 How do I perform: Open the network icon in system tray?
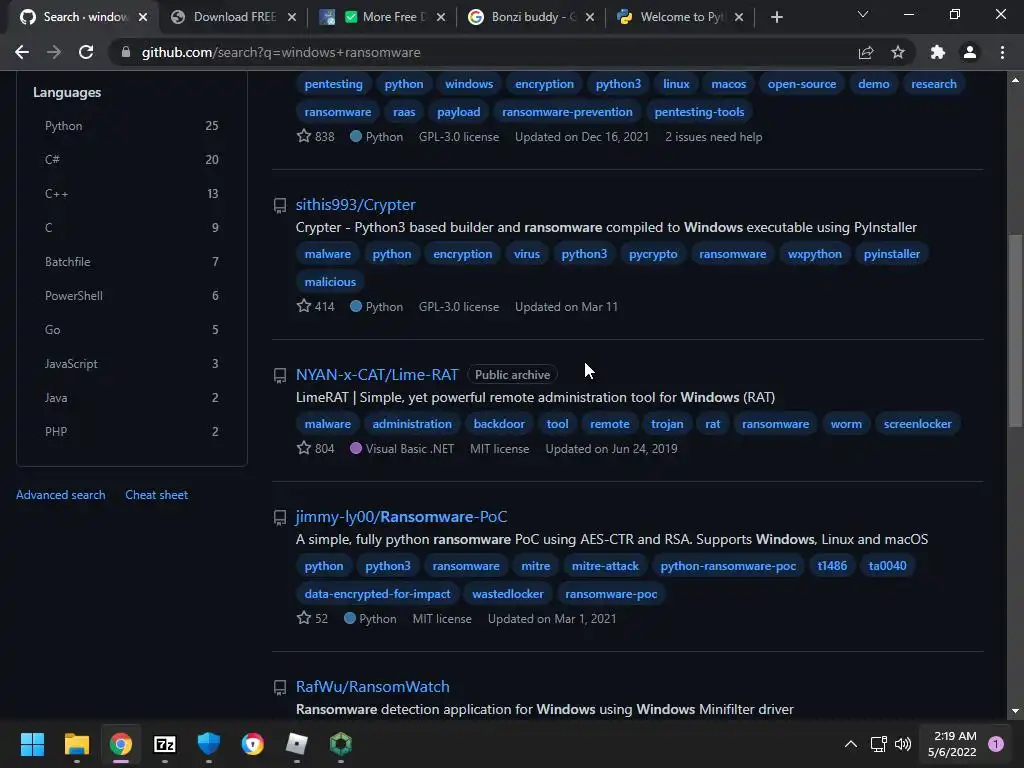click(878, 744)
